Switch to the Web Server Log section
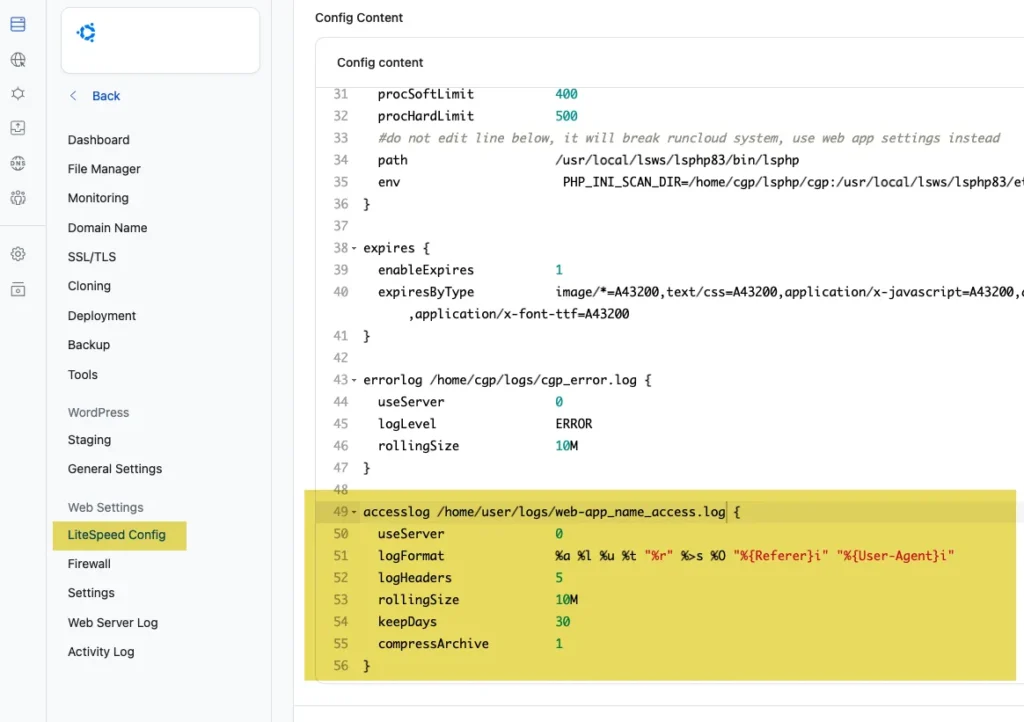Screen dimensions: 1024x722 [x=112, y=622]
